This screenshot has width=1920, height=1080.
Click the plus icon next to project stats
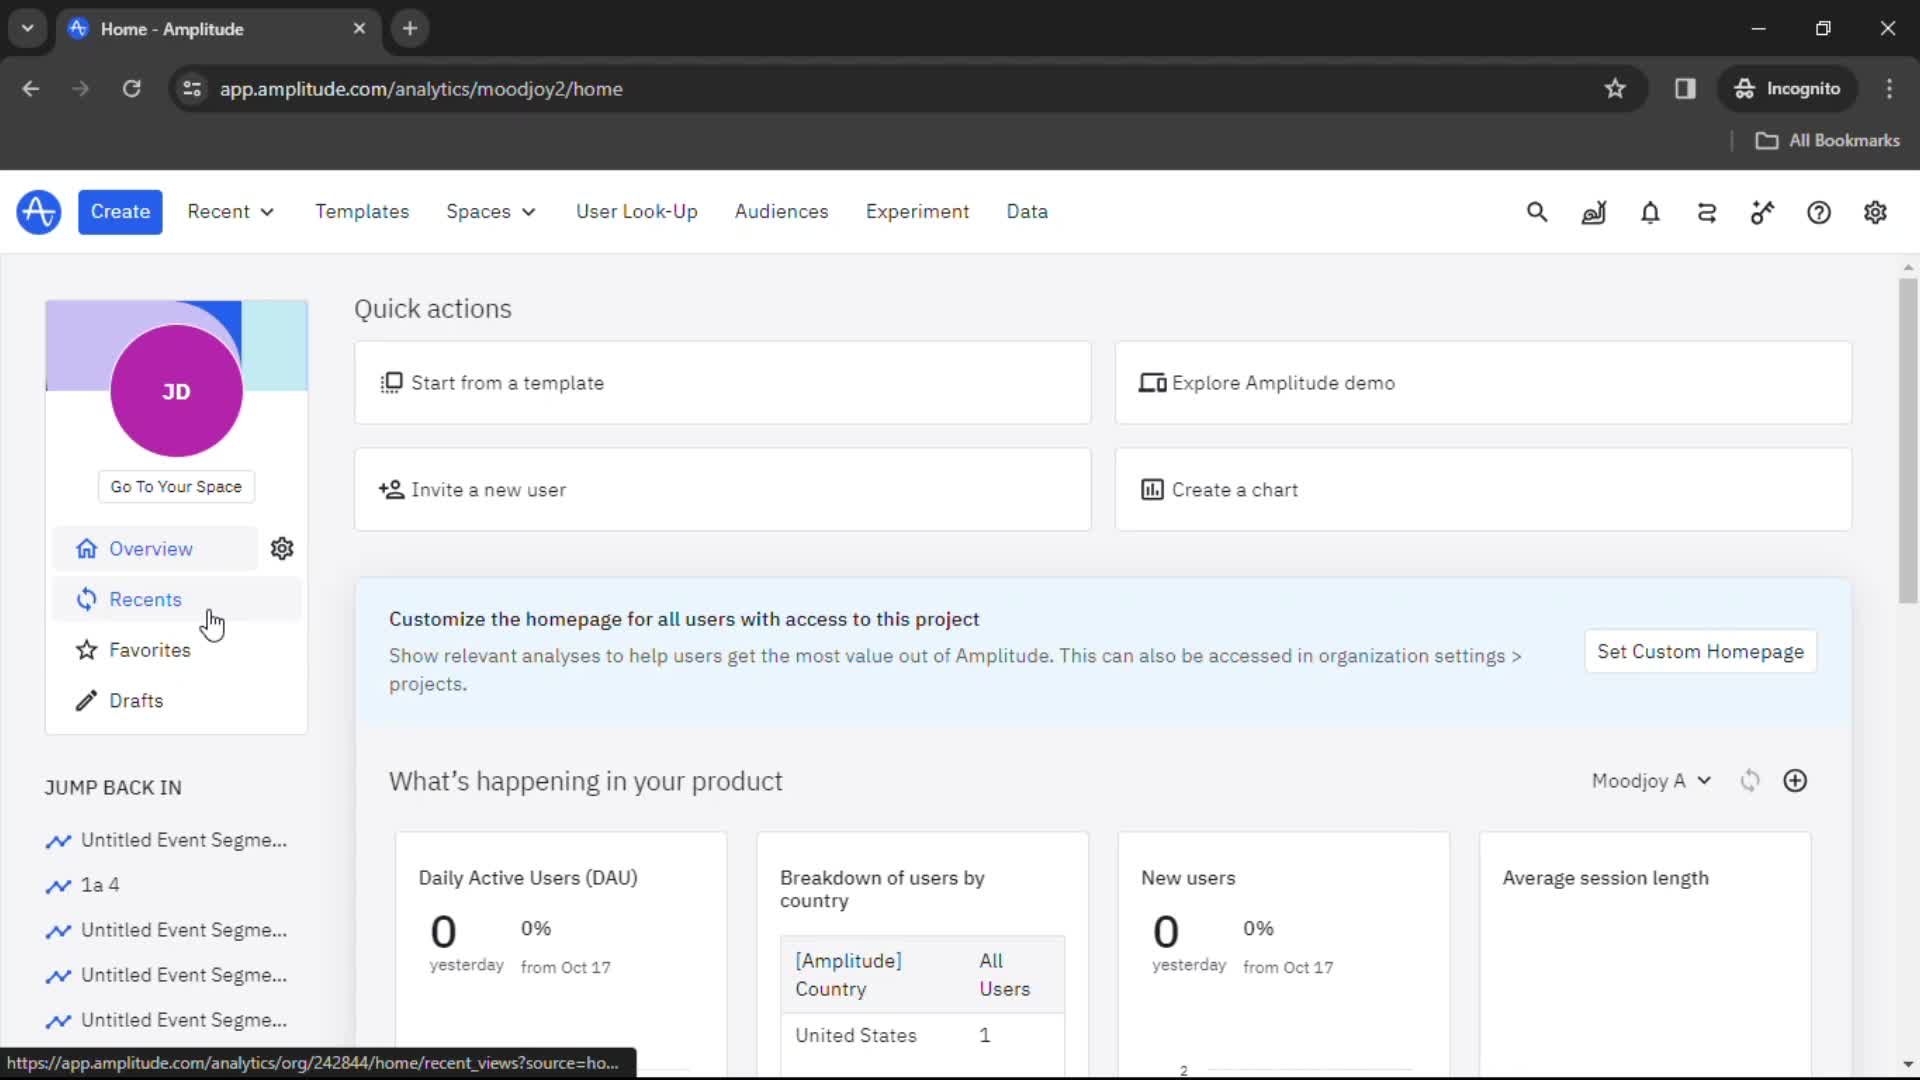pyautogui.click(x=1795, y=781)
